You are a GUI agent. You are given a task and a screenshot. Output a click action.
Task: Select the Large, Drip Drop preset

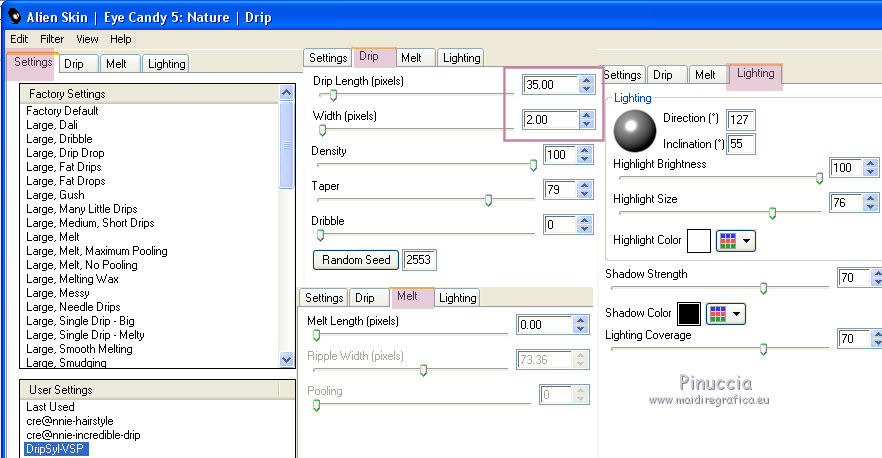[65, 153]
